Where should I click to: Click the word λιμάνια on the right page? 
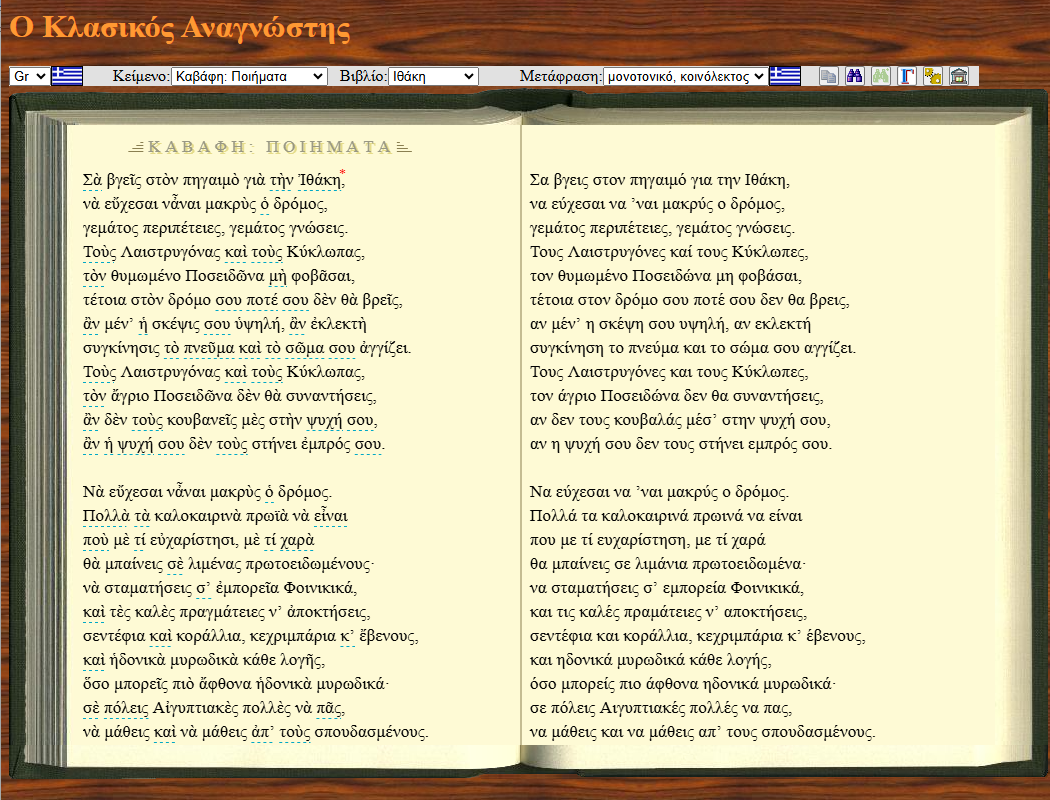(x=662, y=564)
